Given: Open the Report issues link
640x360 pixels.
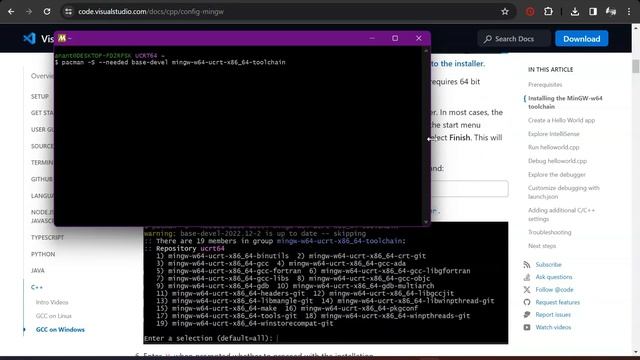Looking at the screenshot, I should click(x=553, y=315).
